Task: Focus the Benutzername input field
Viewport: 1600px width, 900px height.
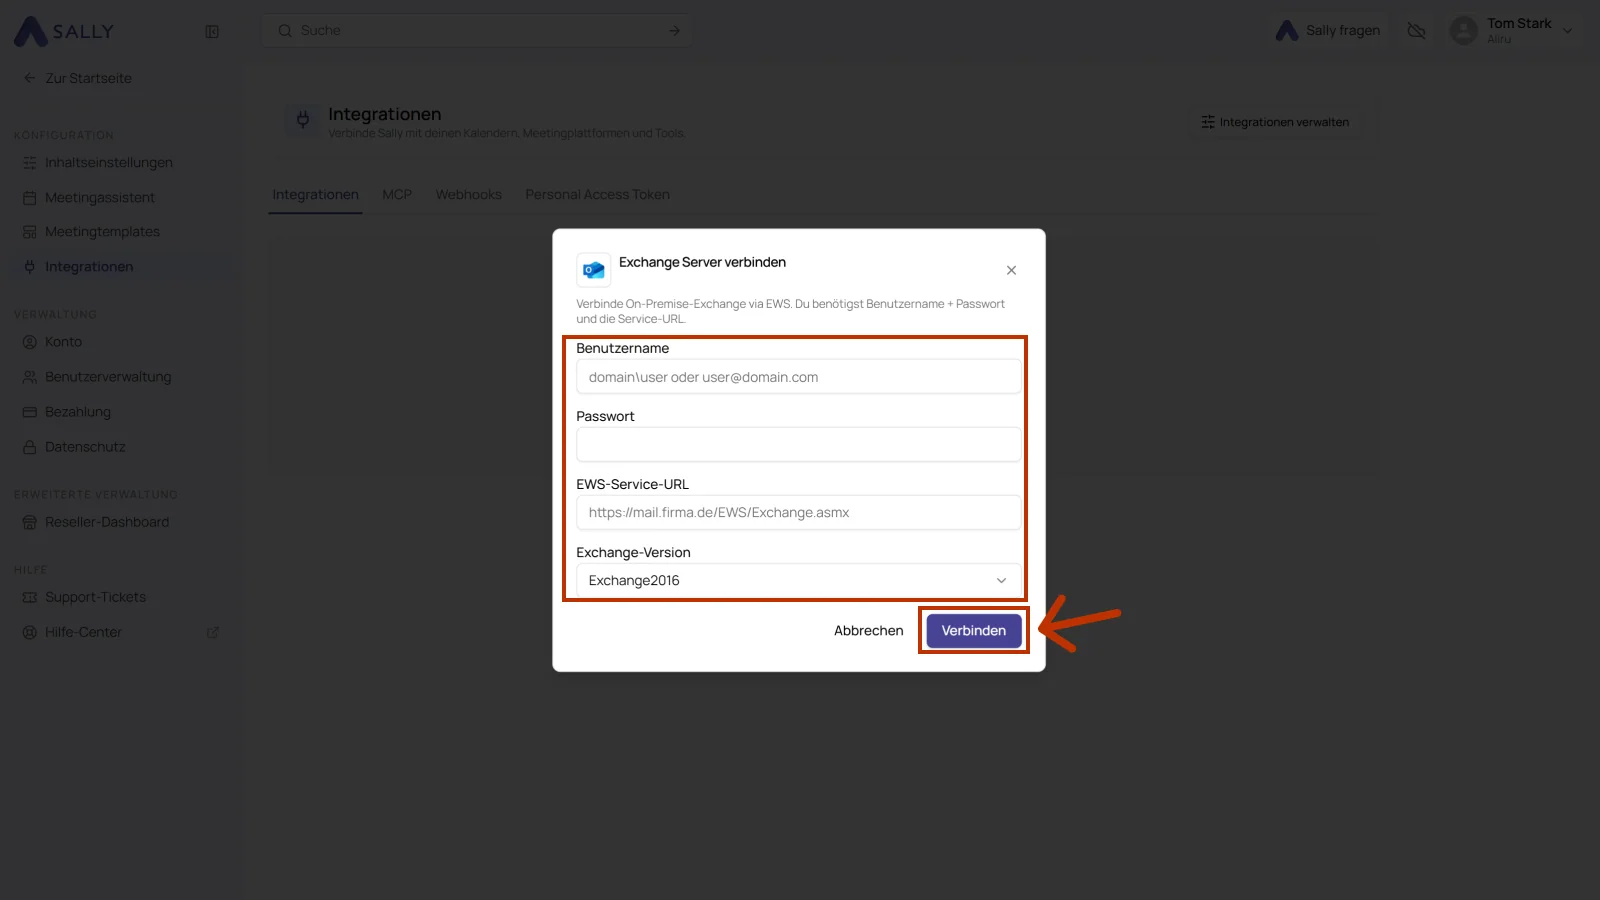Action: (x=799, y=377)
